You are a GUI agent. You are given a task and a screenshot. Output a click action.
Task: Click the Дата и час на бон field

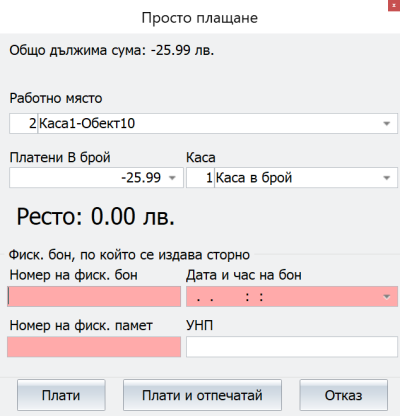pos(292,297)
